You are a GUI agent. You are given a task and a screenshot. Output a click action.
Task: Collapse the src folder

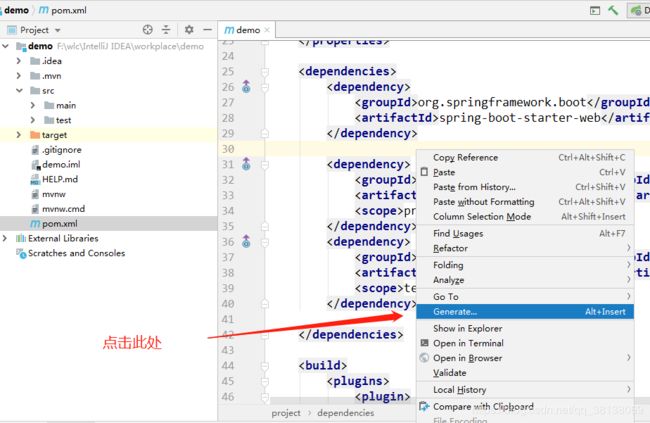[x=19, y=90]
